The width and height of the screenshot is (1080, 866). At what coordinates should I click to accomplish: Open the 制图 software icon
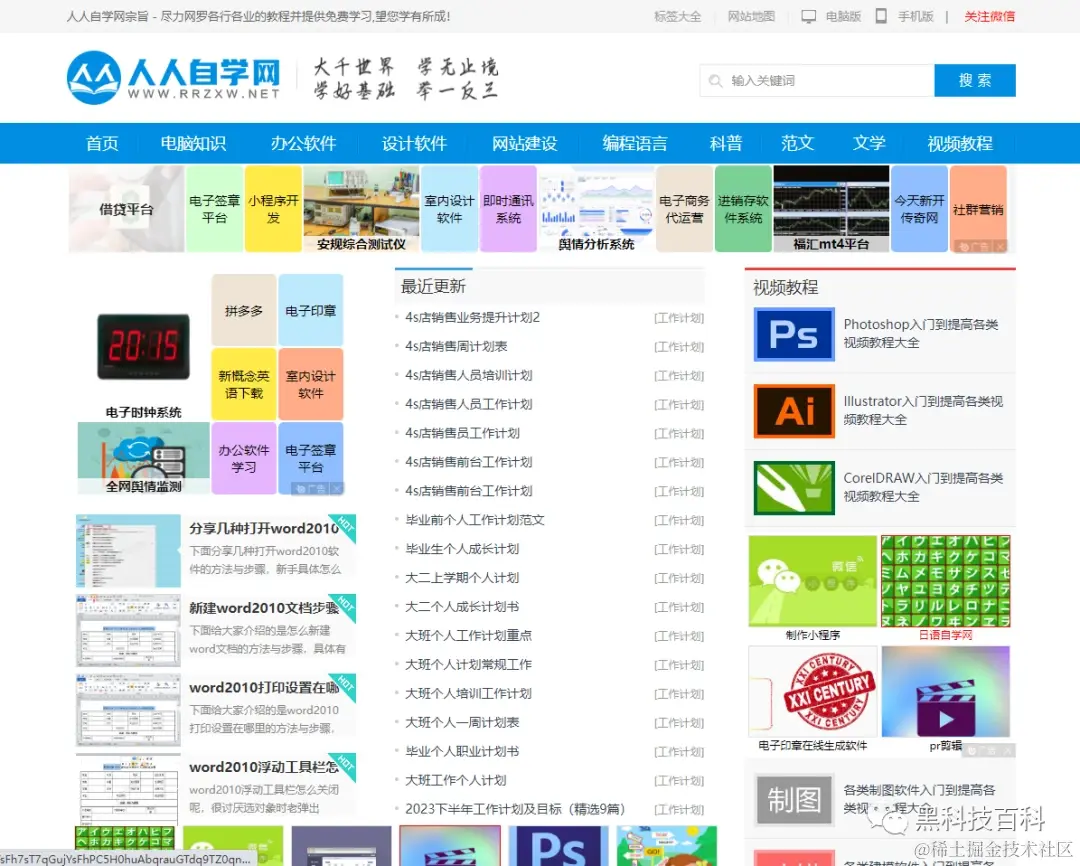click(x=793, y=801)
